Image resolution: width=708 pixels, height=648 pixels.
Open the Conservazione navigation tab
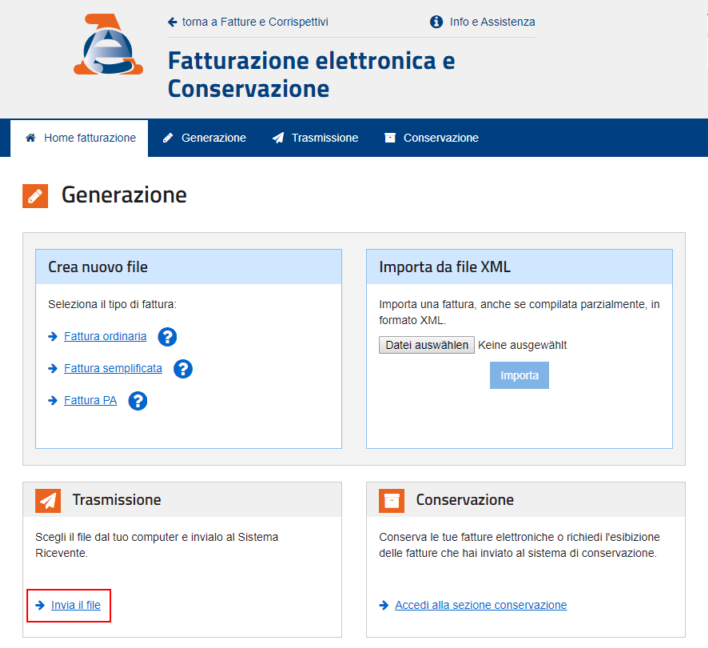pyautogui.click(x=431, y=138)
